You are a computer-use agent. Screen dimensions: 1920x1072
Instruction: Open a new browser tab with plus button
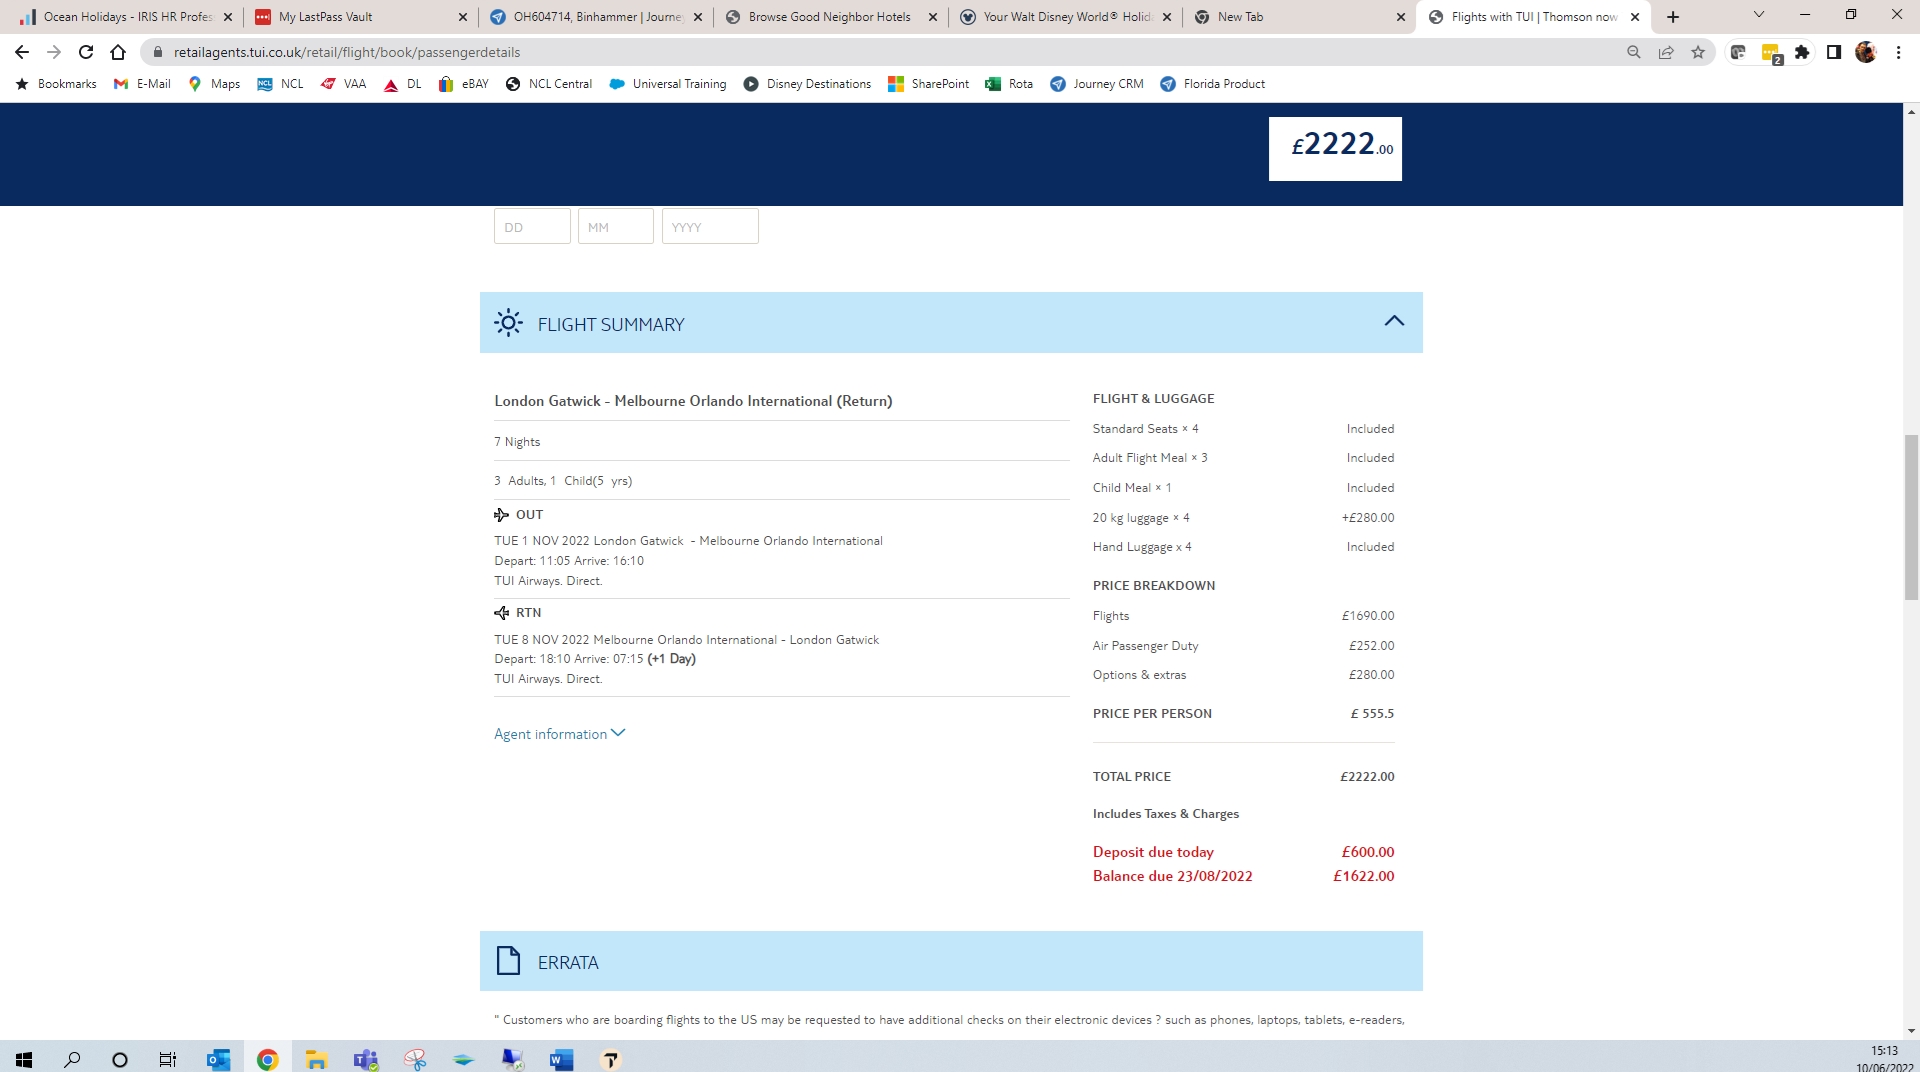(1673, 17)
